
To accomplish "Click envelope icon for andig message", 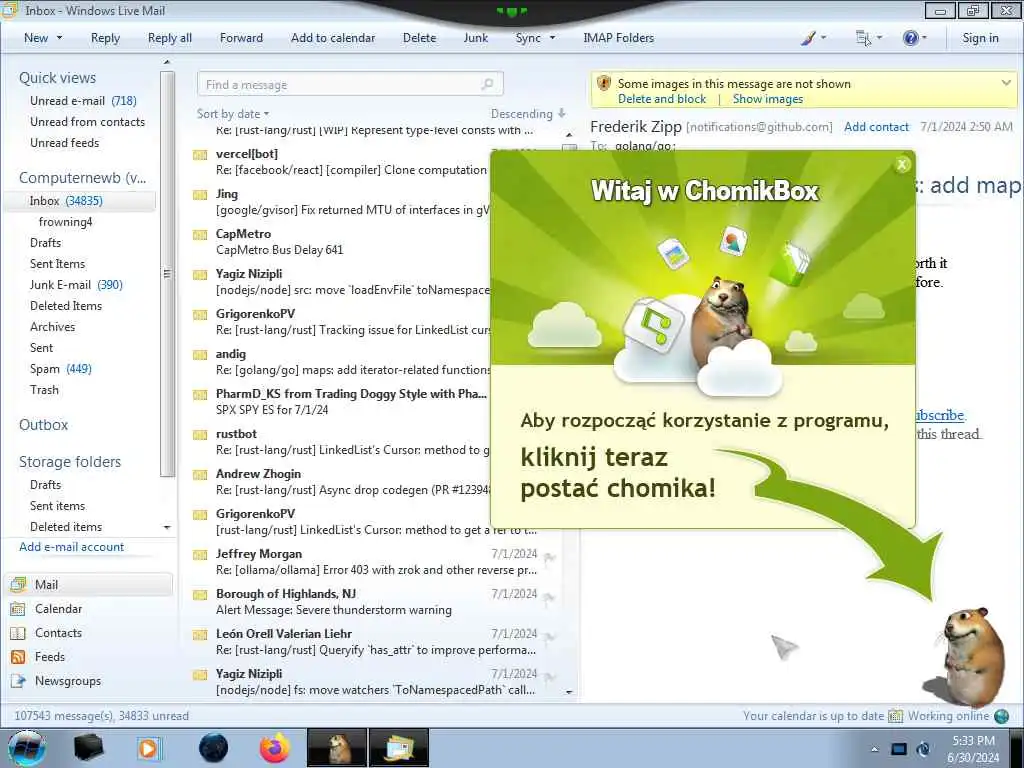I will click(x=200, y=355).
